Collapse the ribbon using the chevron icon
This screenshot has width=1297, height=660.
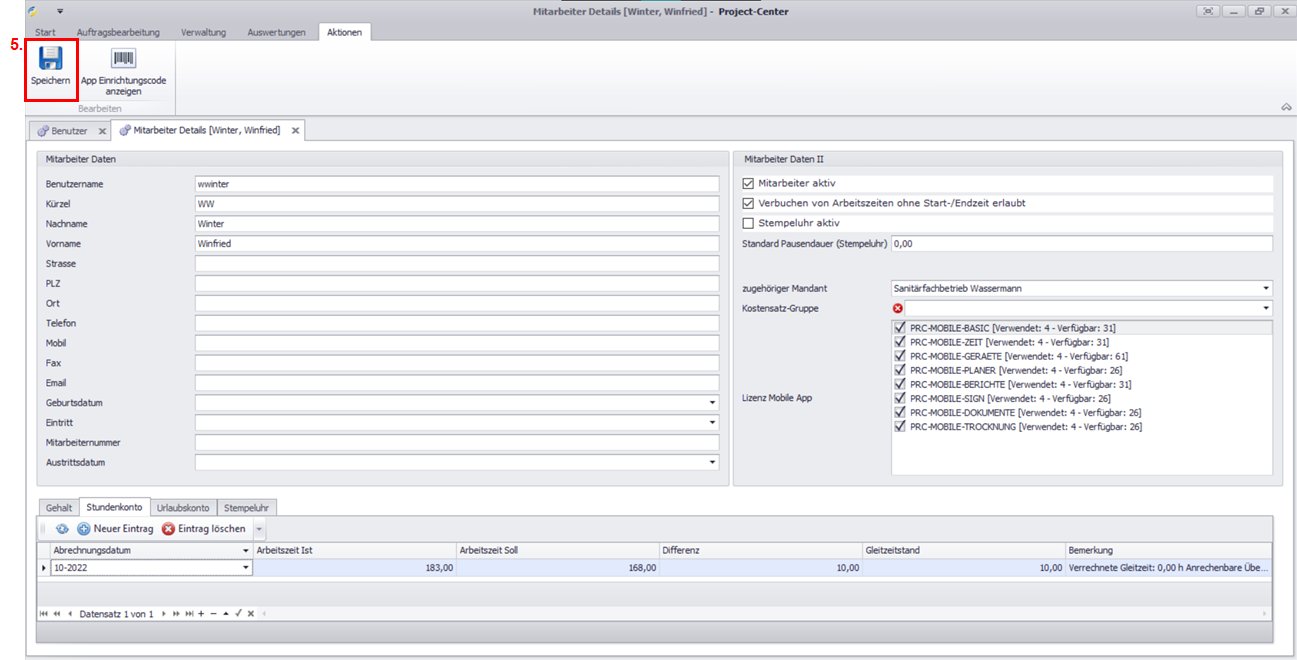1285,107
